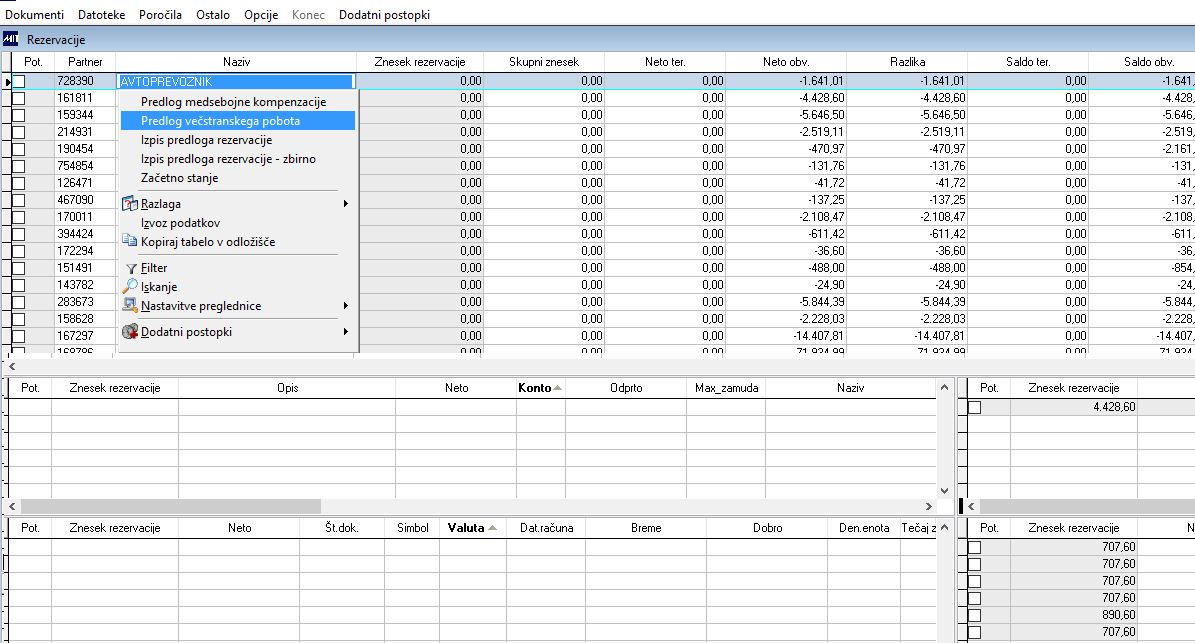Expand the Razlaga submenu arrow
1195x643 pixels.
pos(345,203)
